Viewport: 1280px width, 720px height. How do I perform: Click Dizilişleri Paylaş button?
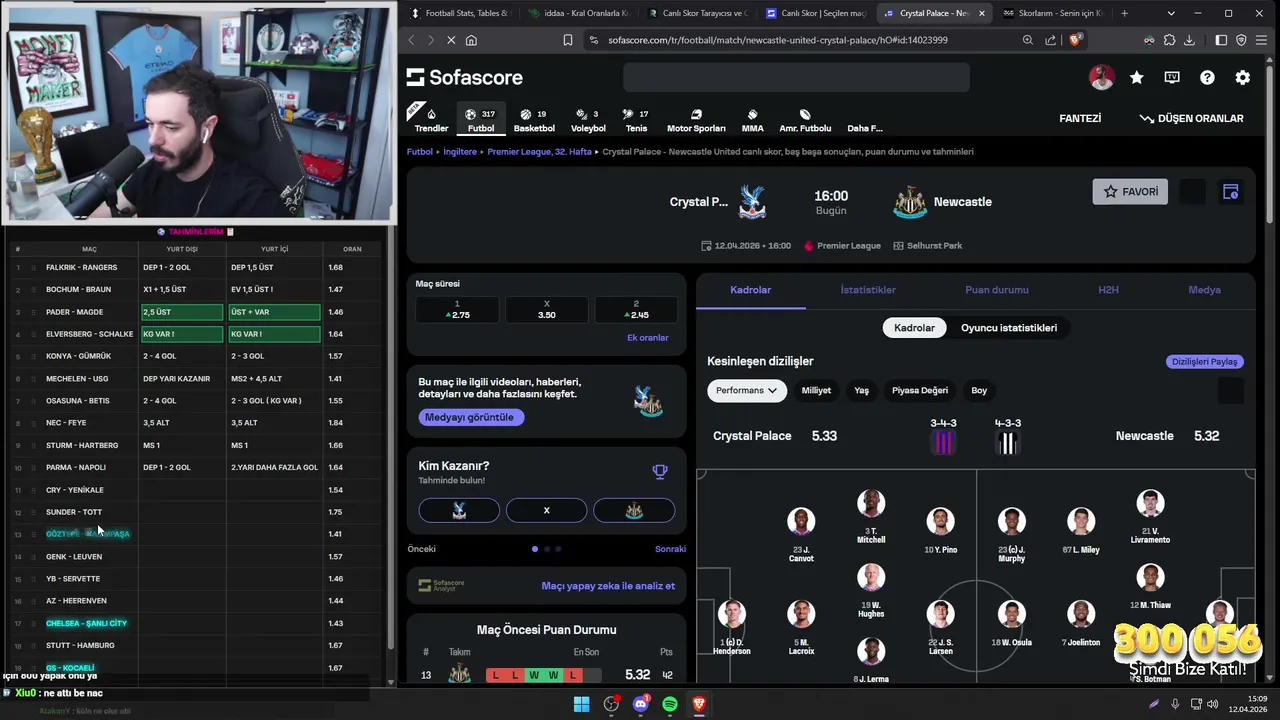click(1204, 362)
